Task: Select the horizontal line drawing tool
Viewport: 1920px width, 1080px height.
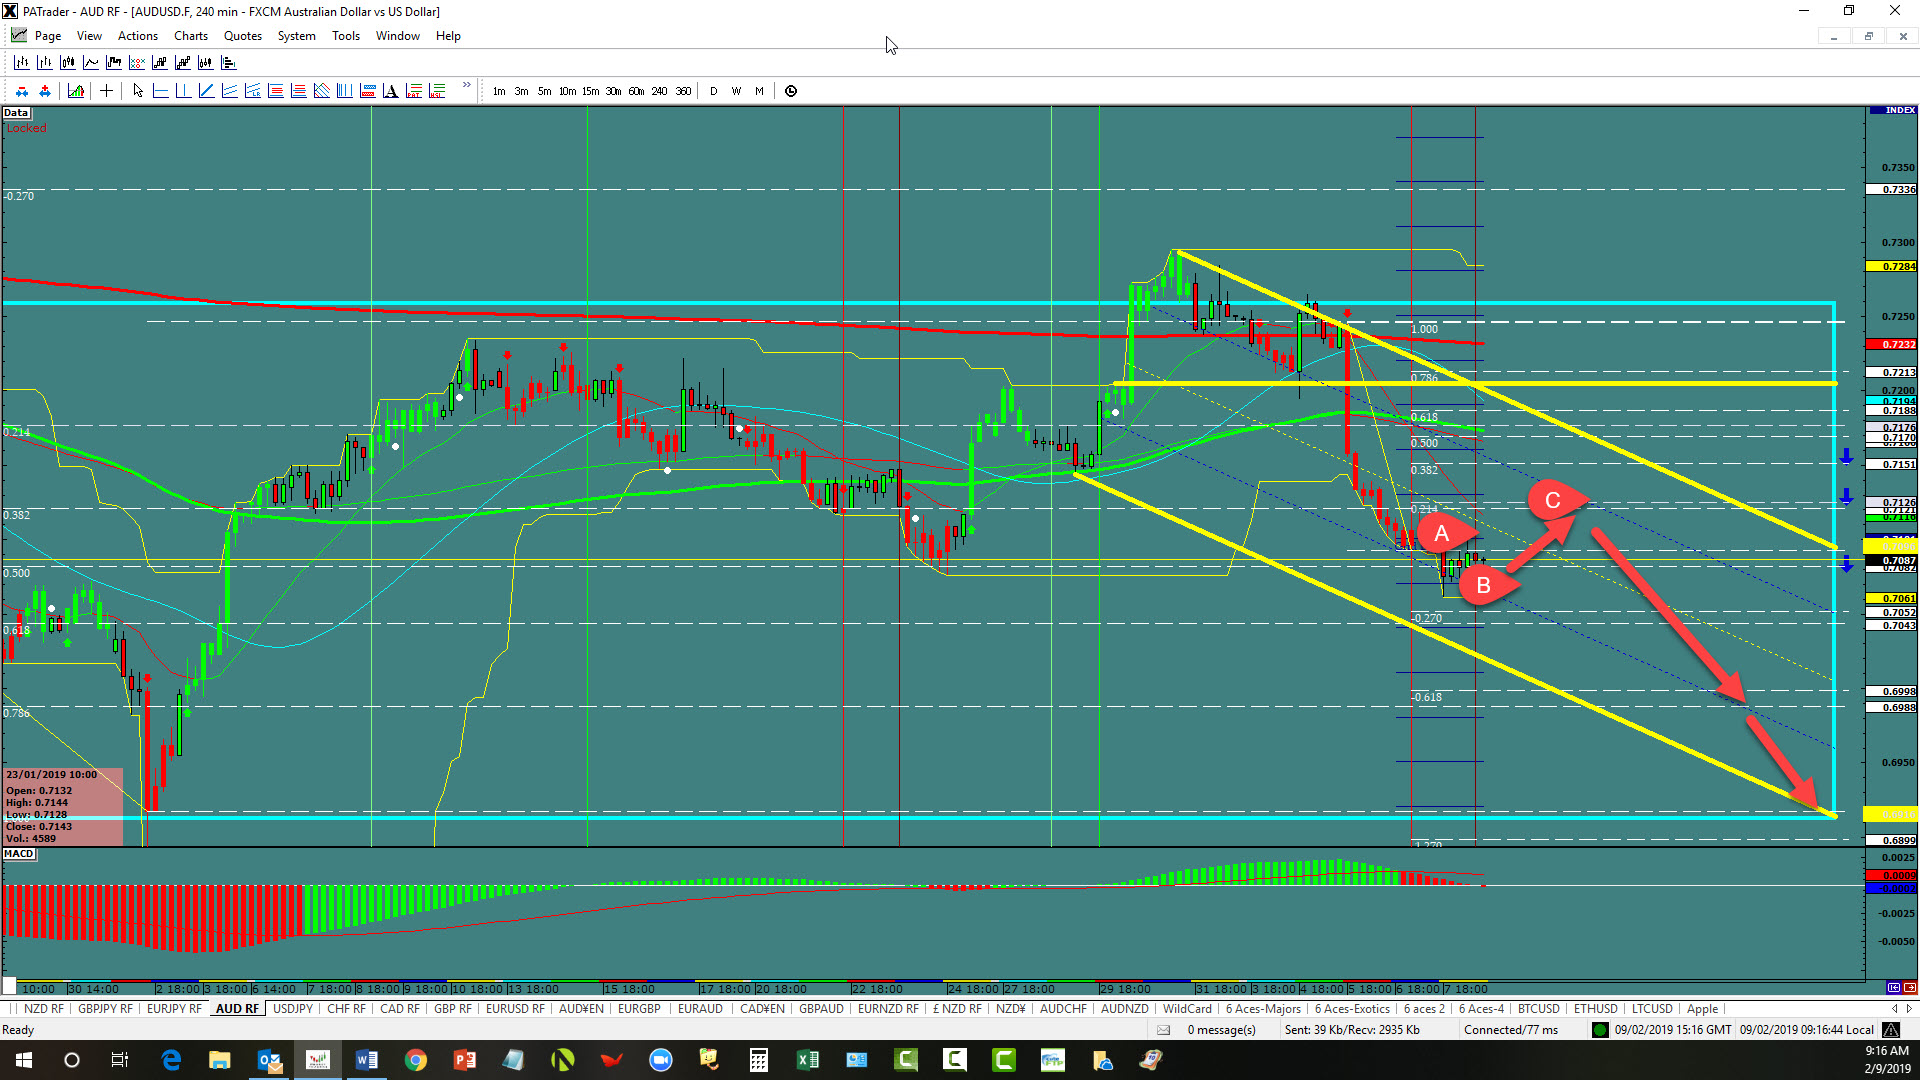Action: click(160, 91)
